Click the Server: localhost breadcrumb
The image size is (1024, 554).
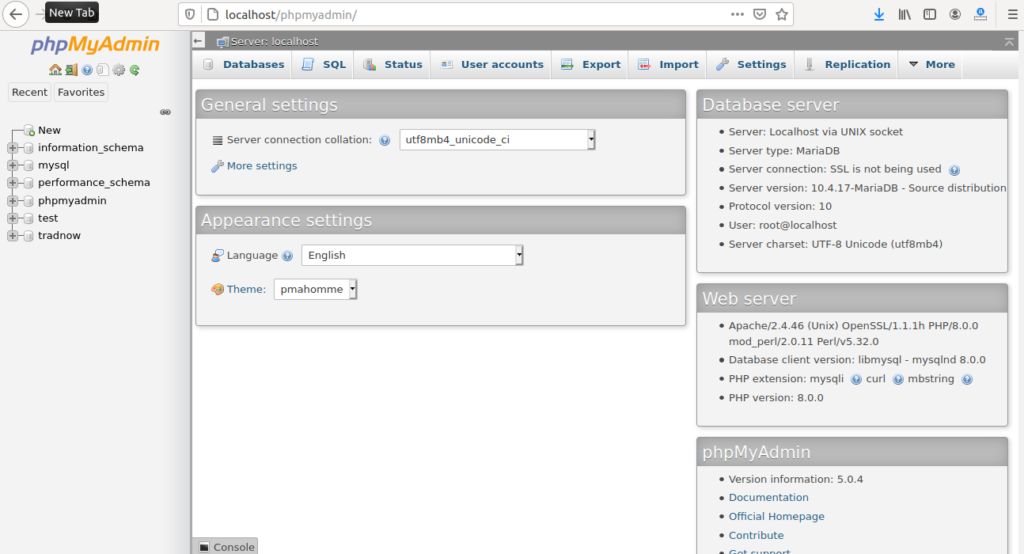click(x=274, y=41)
